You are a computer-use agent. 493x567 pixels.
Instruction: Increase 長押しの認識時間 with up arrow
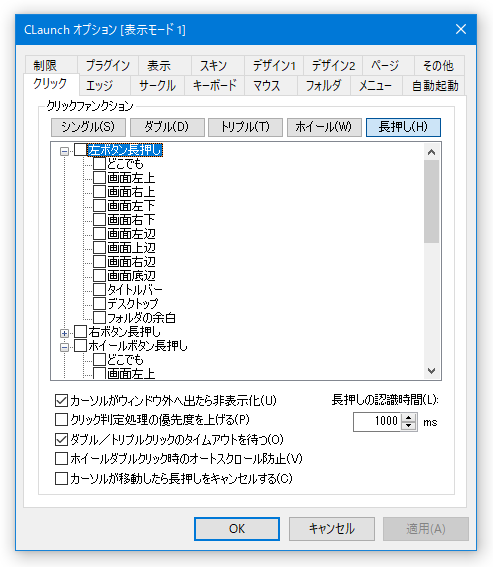(x=409, y=417)
